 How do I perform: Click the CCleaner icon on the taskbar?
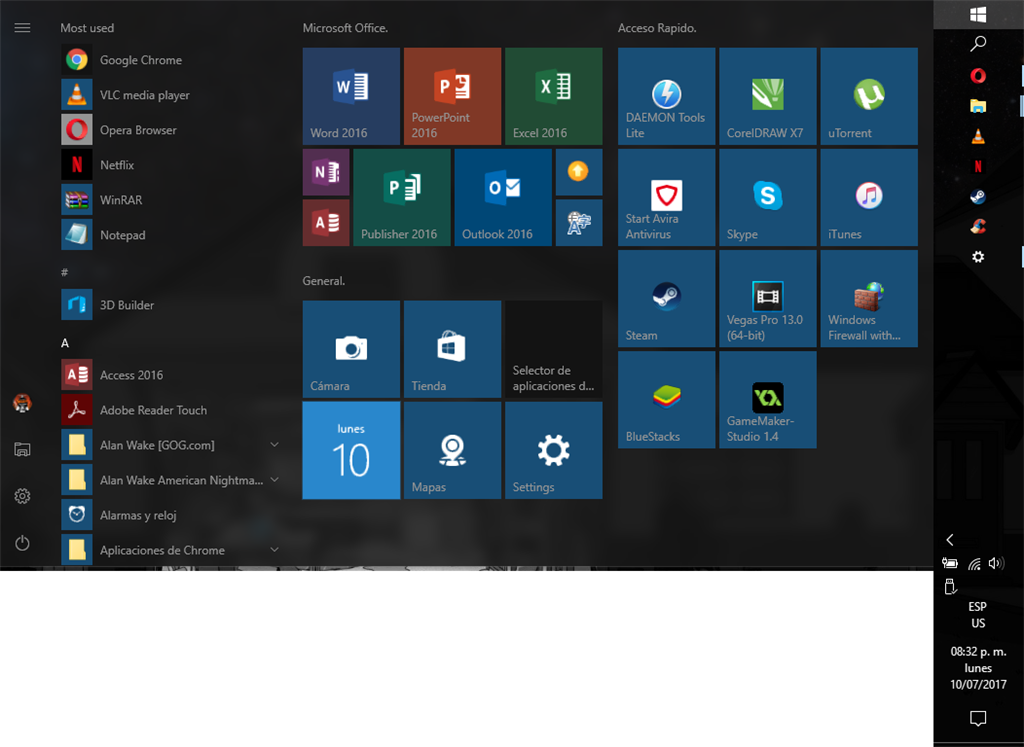978,227
